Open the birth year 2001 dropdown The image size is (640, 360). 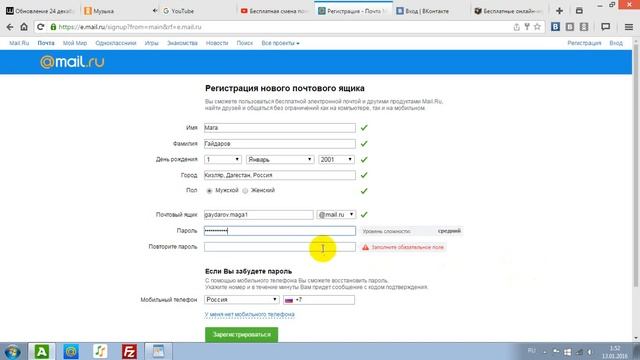337,160
